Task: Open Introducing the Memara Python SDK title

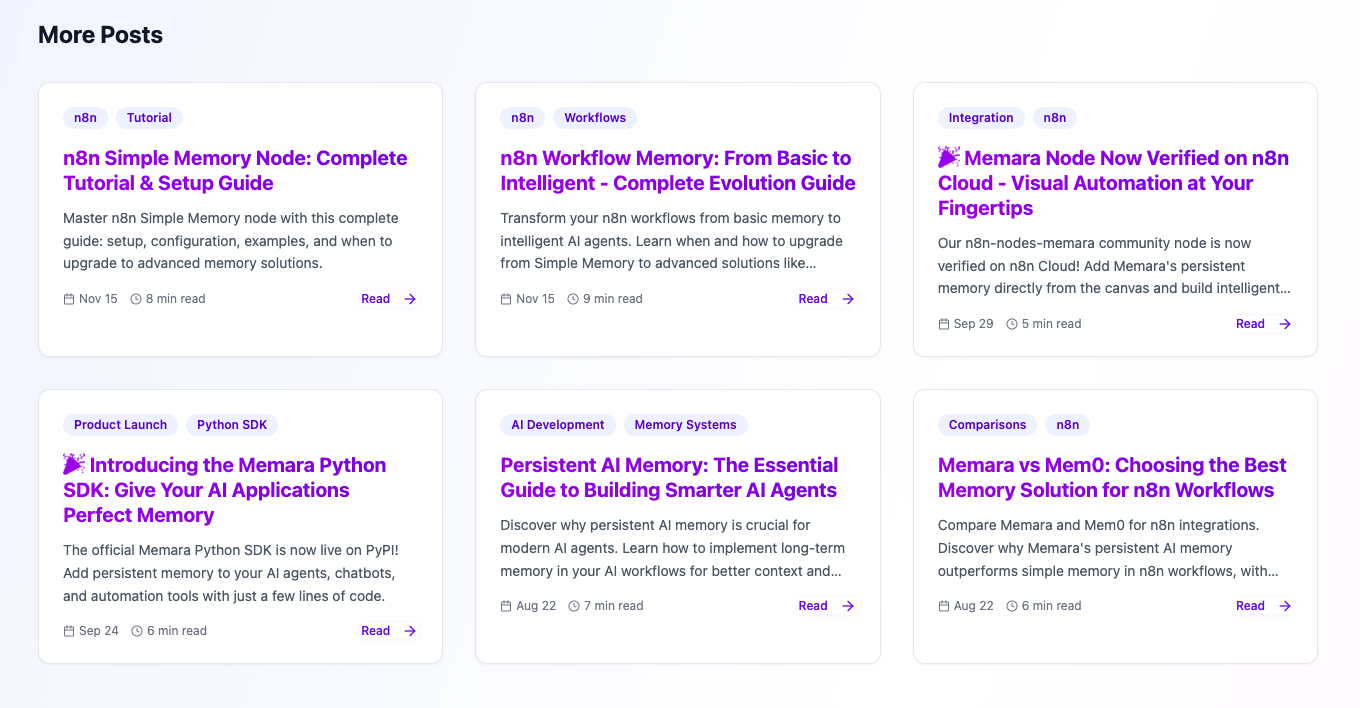Action: pyautogui.click(x=224, y=490)
